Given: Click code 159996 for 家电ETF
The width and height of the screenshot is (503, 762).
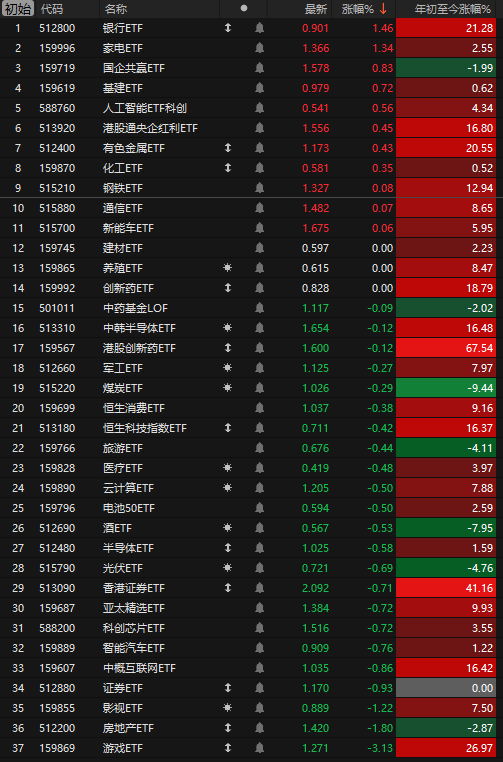Looking at the screenshot, I should [57, 48].
